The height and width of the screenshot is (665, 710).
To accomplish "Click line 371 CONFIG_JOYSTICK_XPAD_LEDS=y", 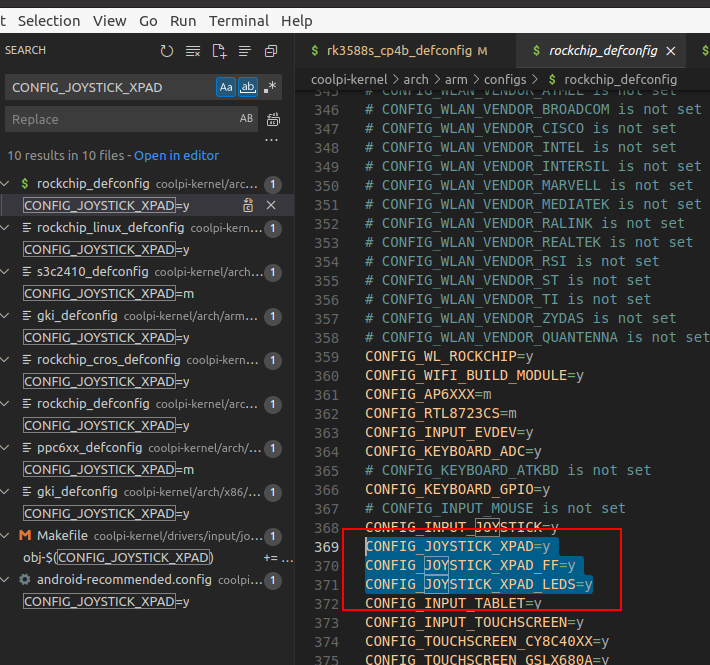I will tap(479, 584).
